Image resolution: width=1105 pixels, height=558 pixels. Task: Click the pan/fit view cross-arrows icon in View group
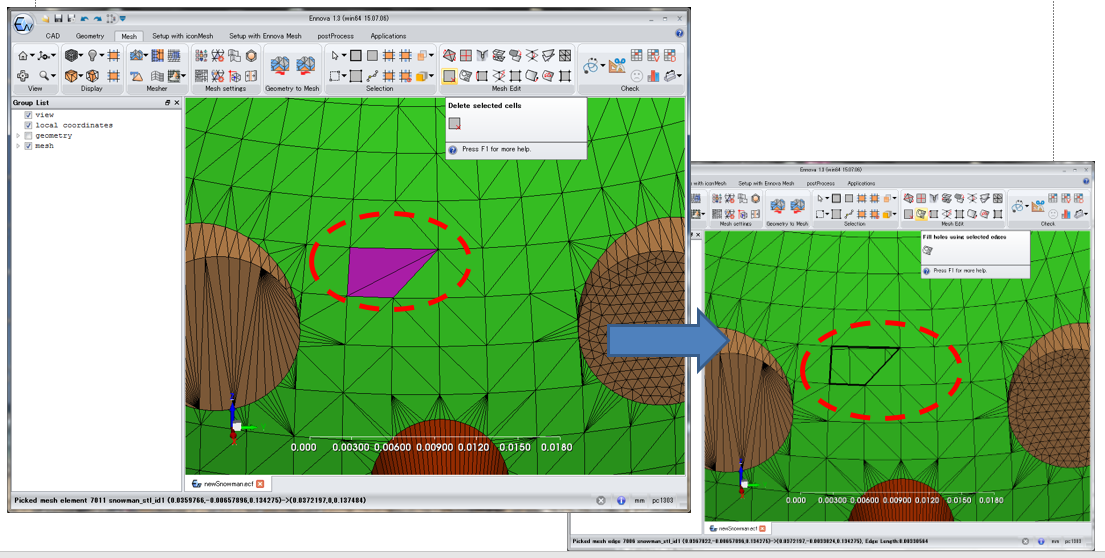[23, 75]
